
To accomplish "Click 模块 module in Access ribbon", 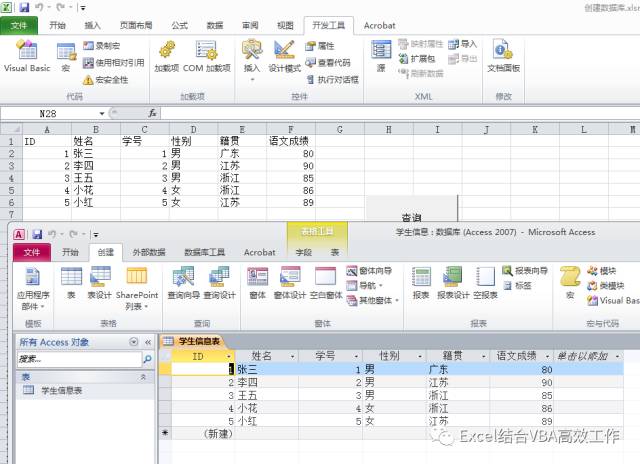I will click(x=601, y=271).
